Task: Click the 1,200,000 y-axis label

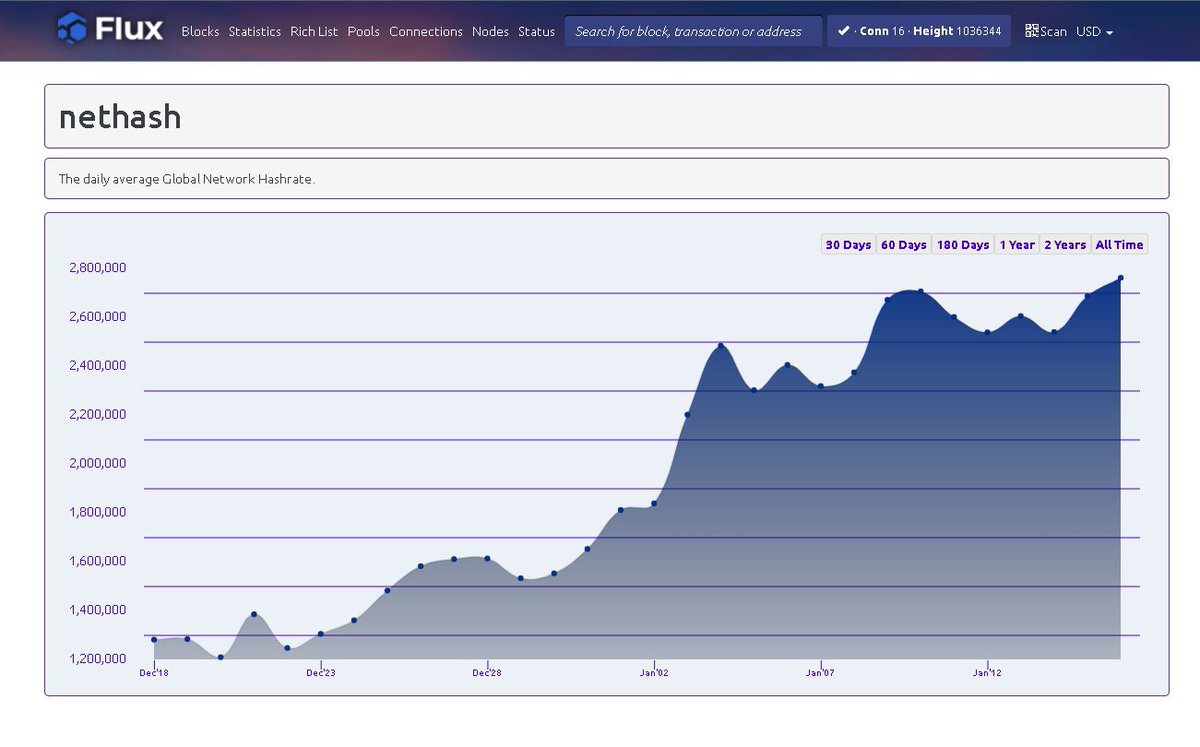Action: [x=97, y=659]
